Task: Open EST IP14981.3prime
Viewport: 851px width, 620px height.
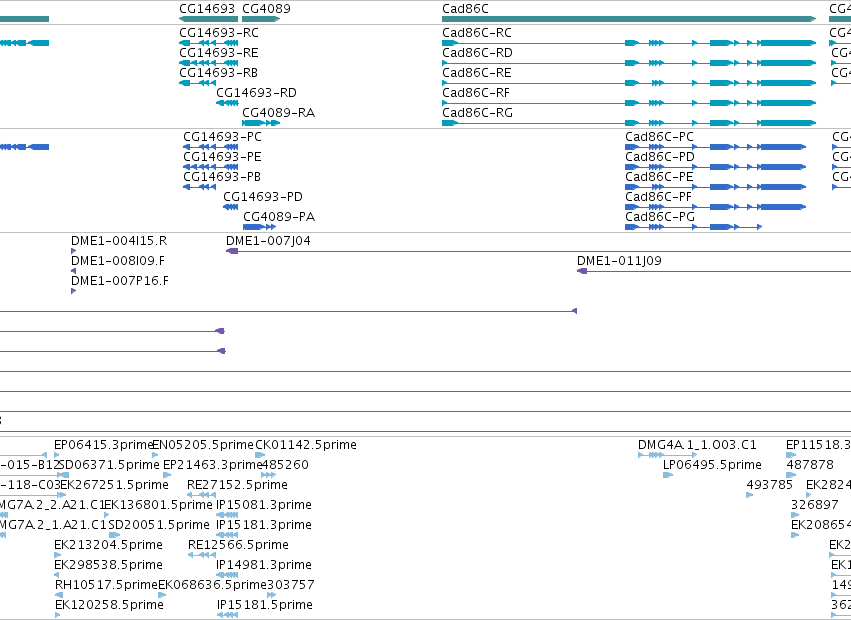Action: pos(264,565)
